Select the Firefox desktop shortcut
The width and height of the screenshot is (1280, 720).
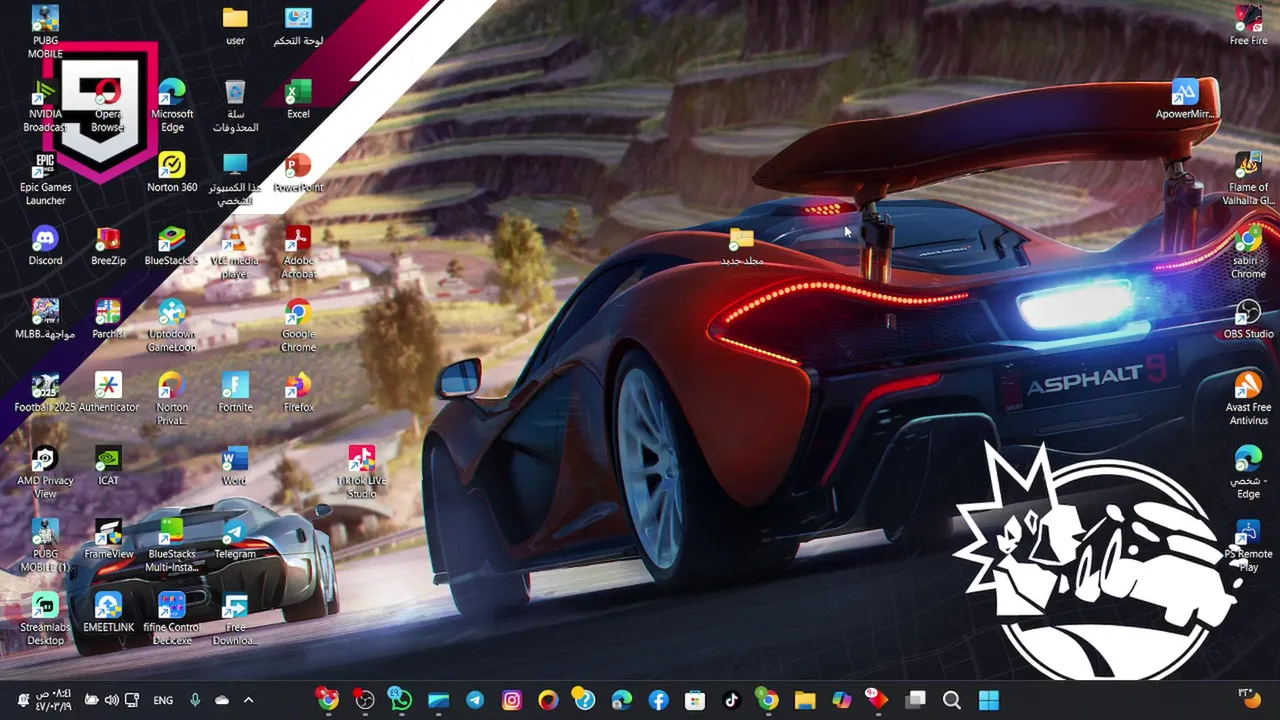(x=298, y=392)
